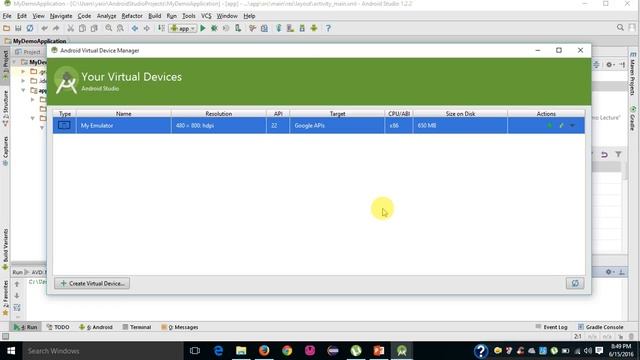Select the Google APIs target cell

[337, 125]
